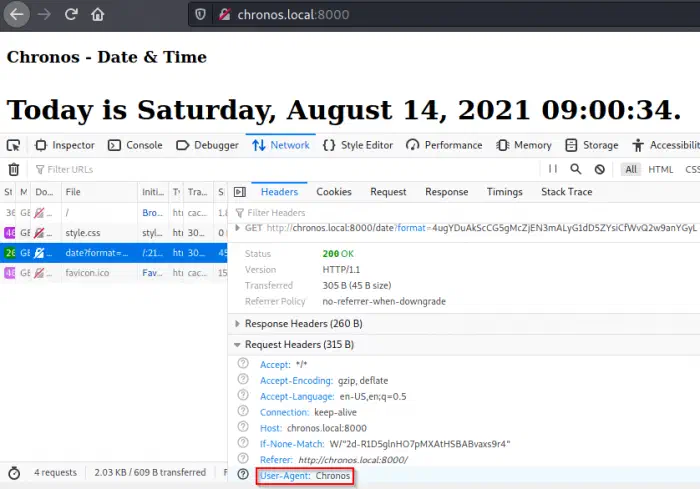The image size is (700, 489).
Task: Open the request blocking icon
Action: tap(600, 169)
